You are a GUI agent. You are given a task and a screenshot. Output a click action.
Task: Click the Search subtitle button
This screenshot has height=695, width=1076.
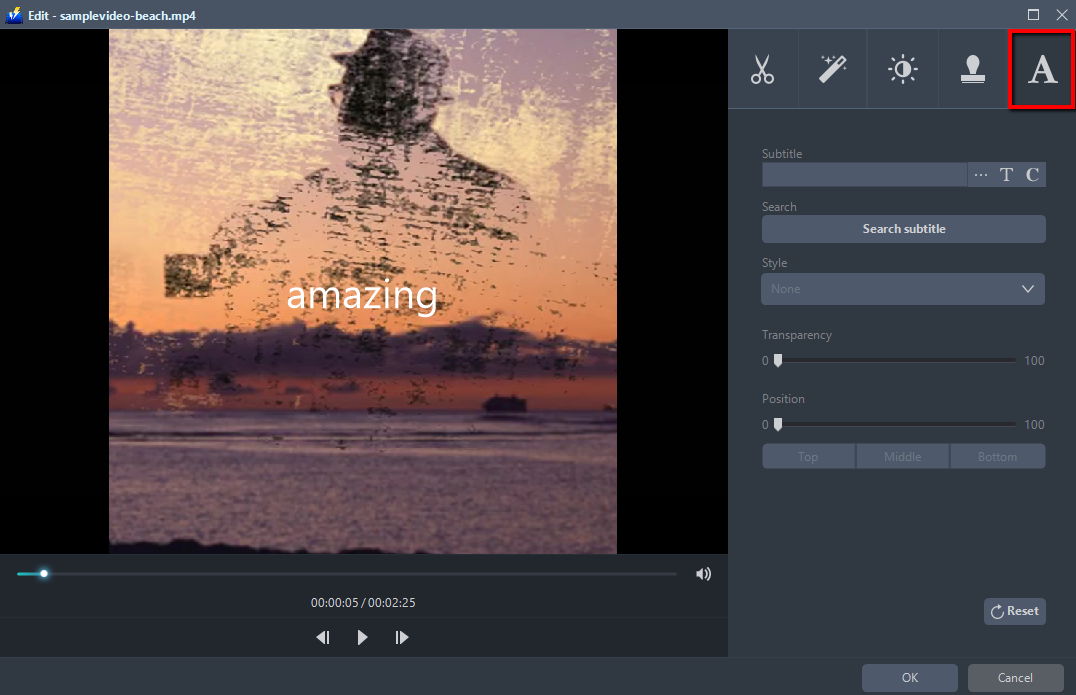[x=903, y=229]
